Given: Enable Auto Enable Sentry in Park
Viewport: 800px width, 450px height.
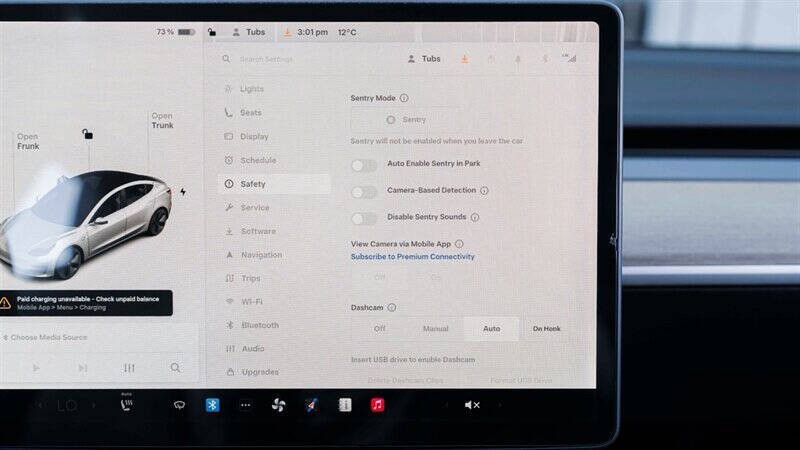Looking at the screenshot, I should point(364,165).
